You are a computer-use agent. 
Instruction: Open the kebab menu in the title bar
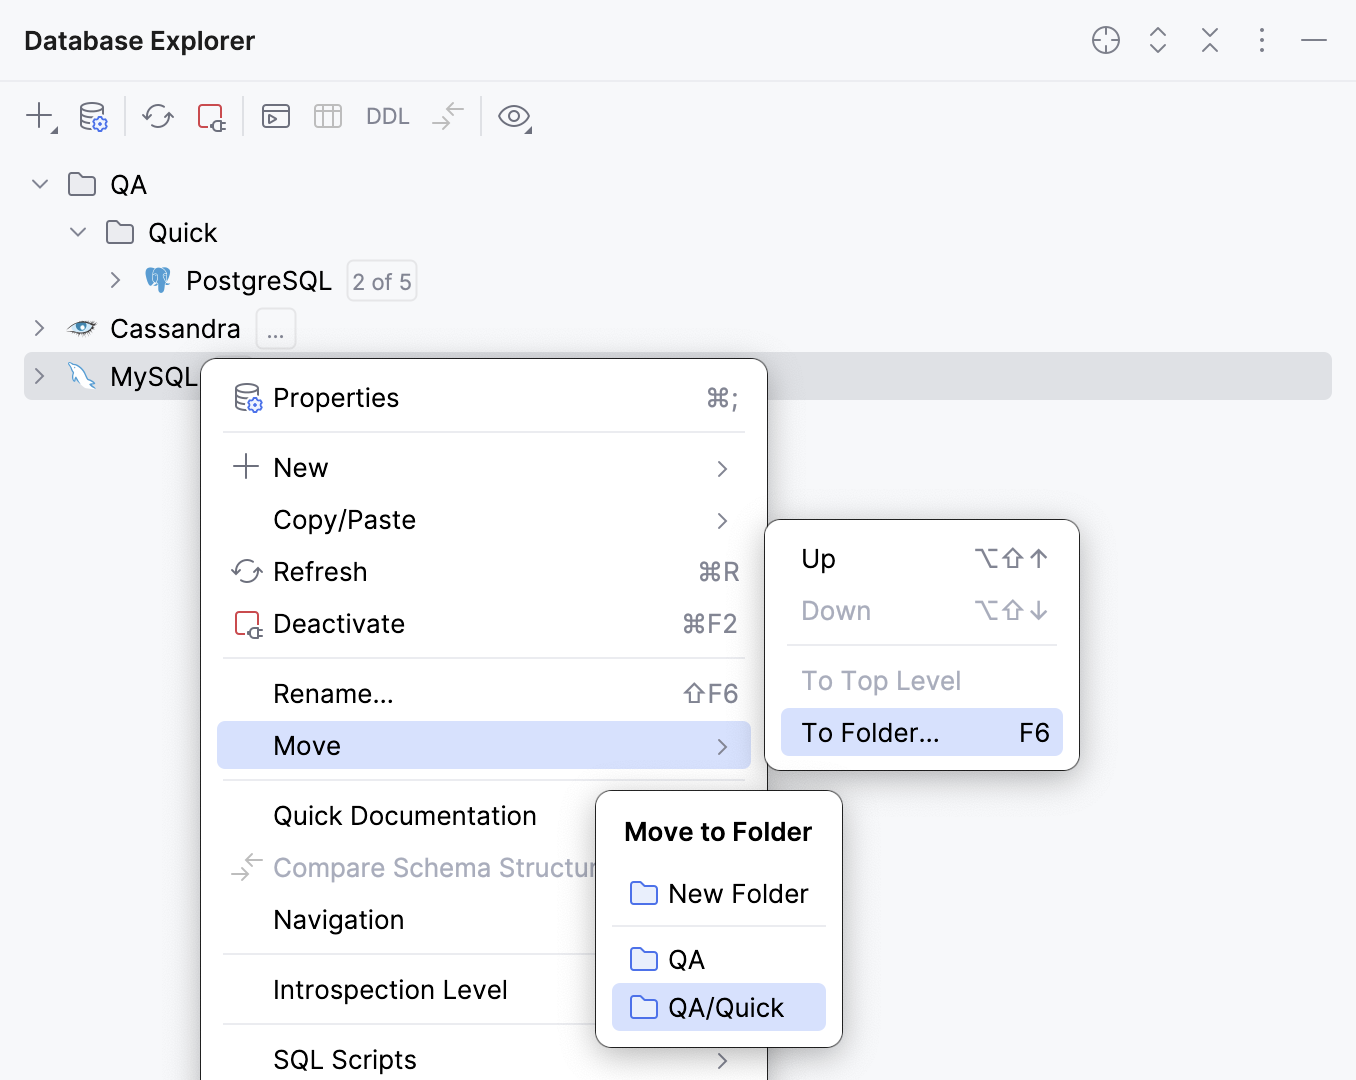point(1262,40)
